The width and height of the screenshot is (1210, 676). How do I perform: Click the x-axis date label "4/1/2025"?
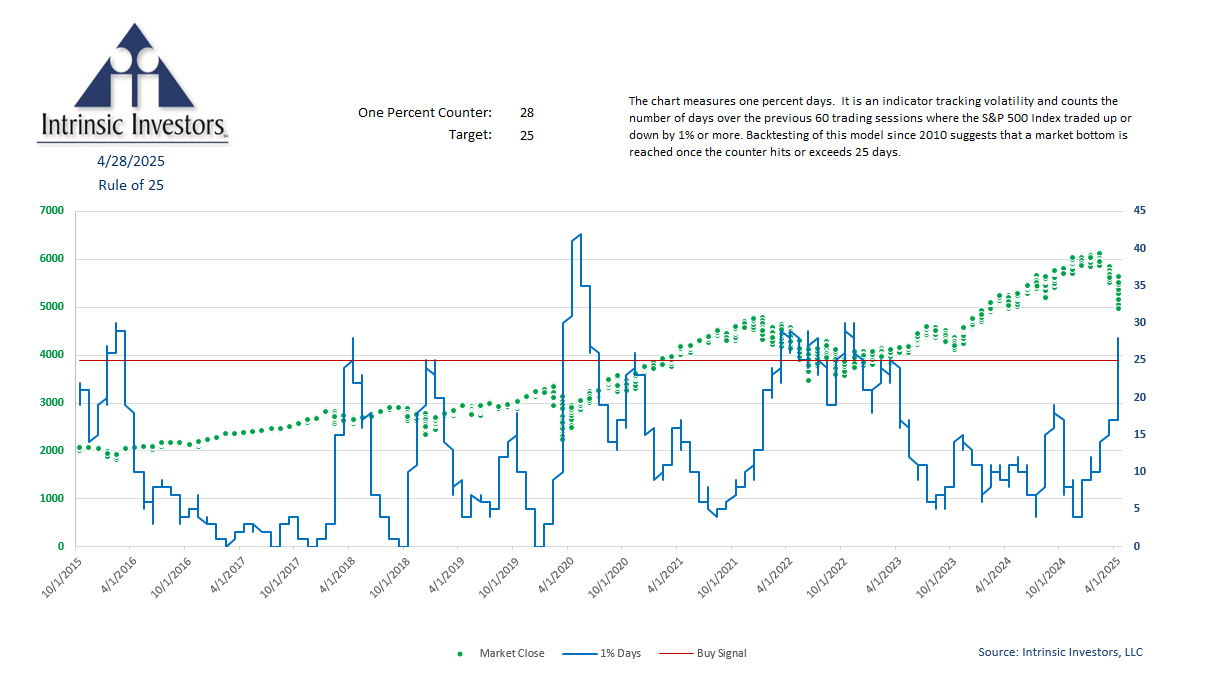1102,576
